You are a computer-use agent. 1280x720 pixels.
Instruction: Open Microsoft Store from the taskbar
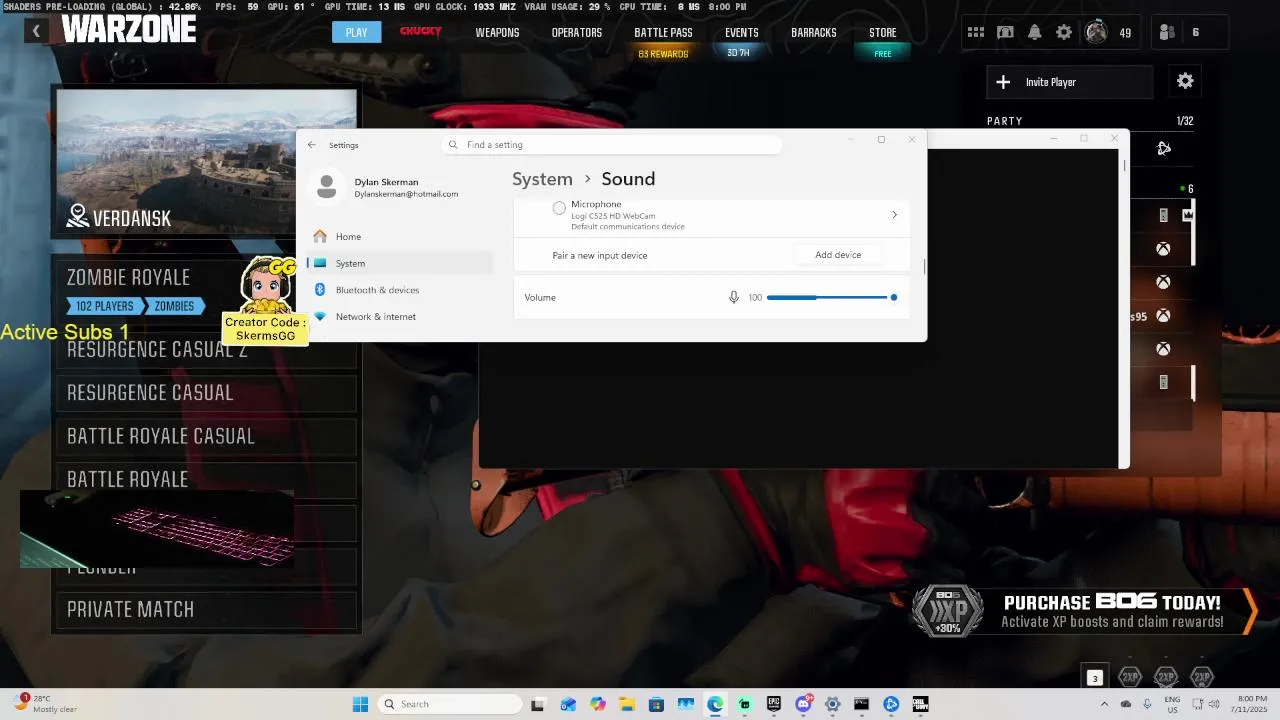click(x=656, y=704)
